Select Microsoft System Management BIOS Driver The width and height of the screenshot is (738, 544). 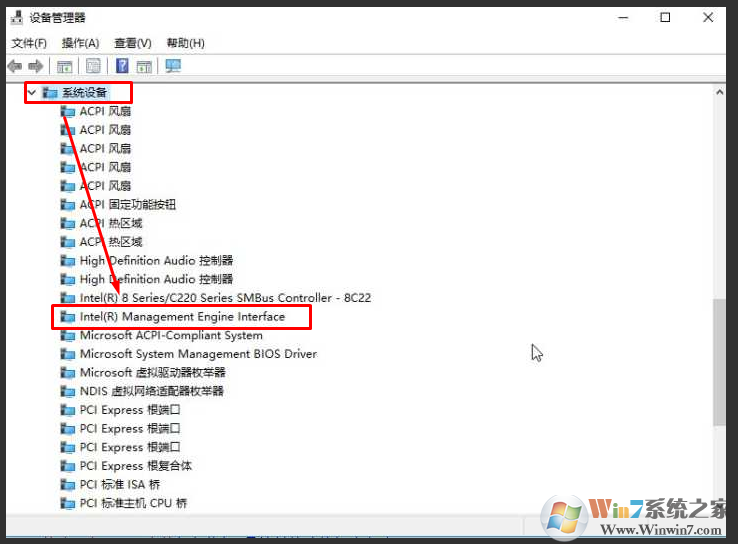click(x=198, y=354)
